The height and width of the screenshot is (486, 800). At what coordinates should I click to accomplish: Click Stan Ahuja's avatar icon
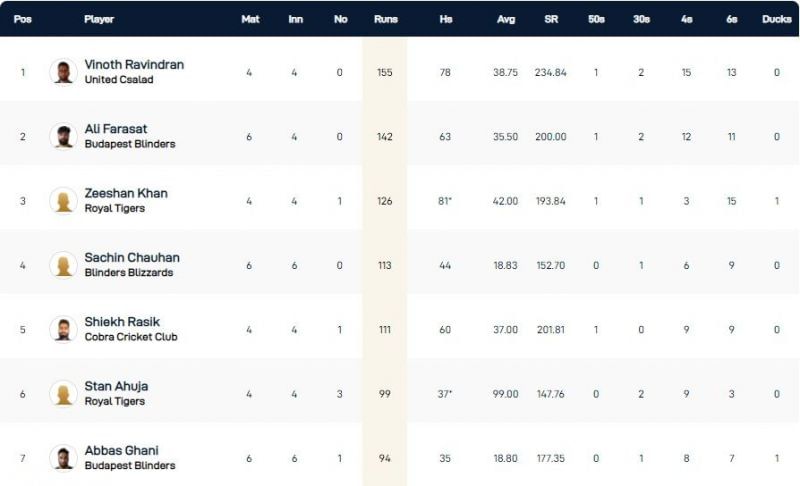(63, 393)
